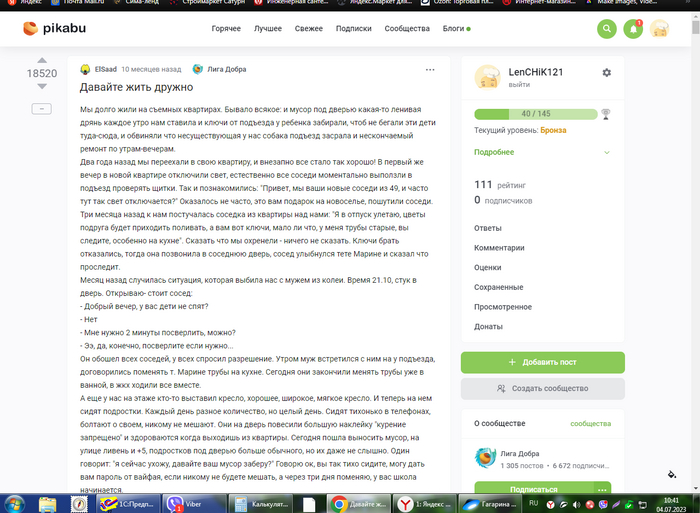Screen dimensions: 700x513
Task: Downvote the post with the down arrow
Action: [x=42, y=86]
